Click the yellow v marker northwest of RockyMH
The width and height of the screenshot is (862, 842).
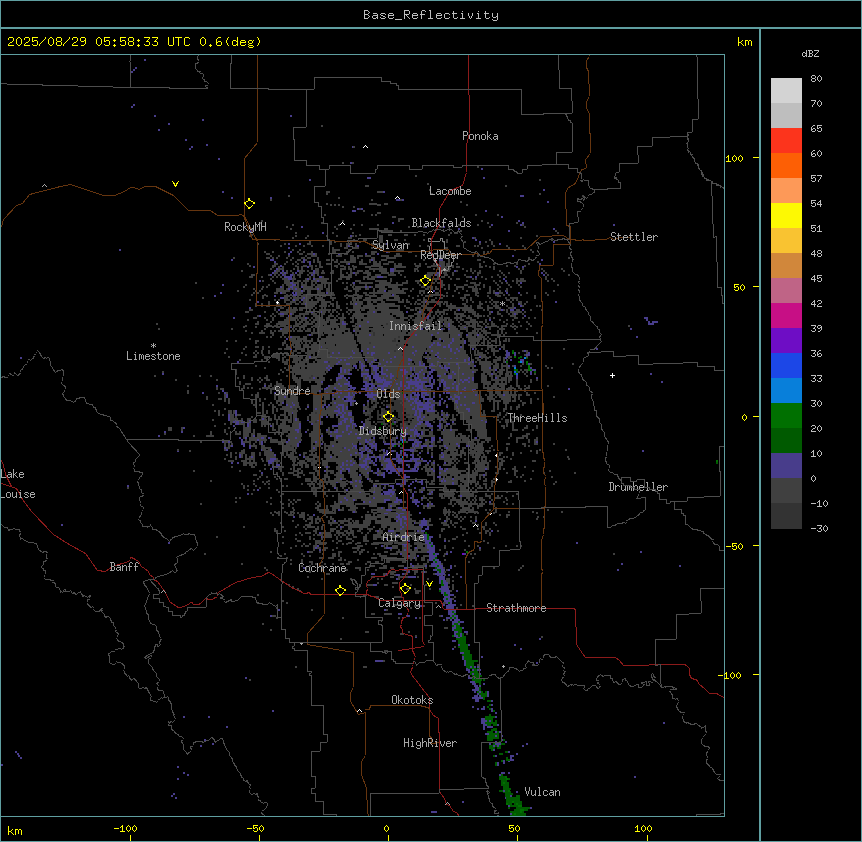click(x=175, y=184)
